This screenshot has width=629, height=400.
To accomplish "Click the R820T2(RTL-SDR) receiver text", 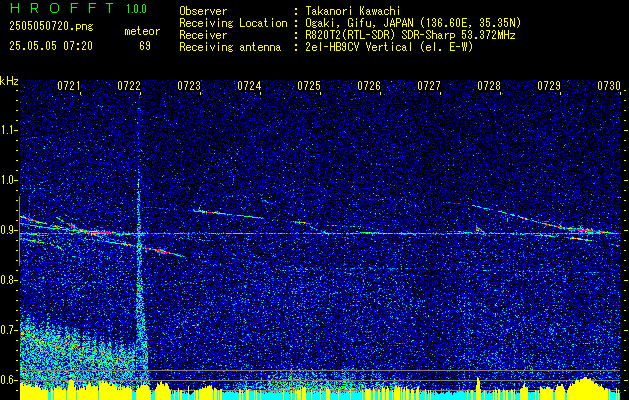I will click(410, 35).
